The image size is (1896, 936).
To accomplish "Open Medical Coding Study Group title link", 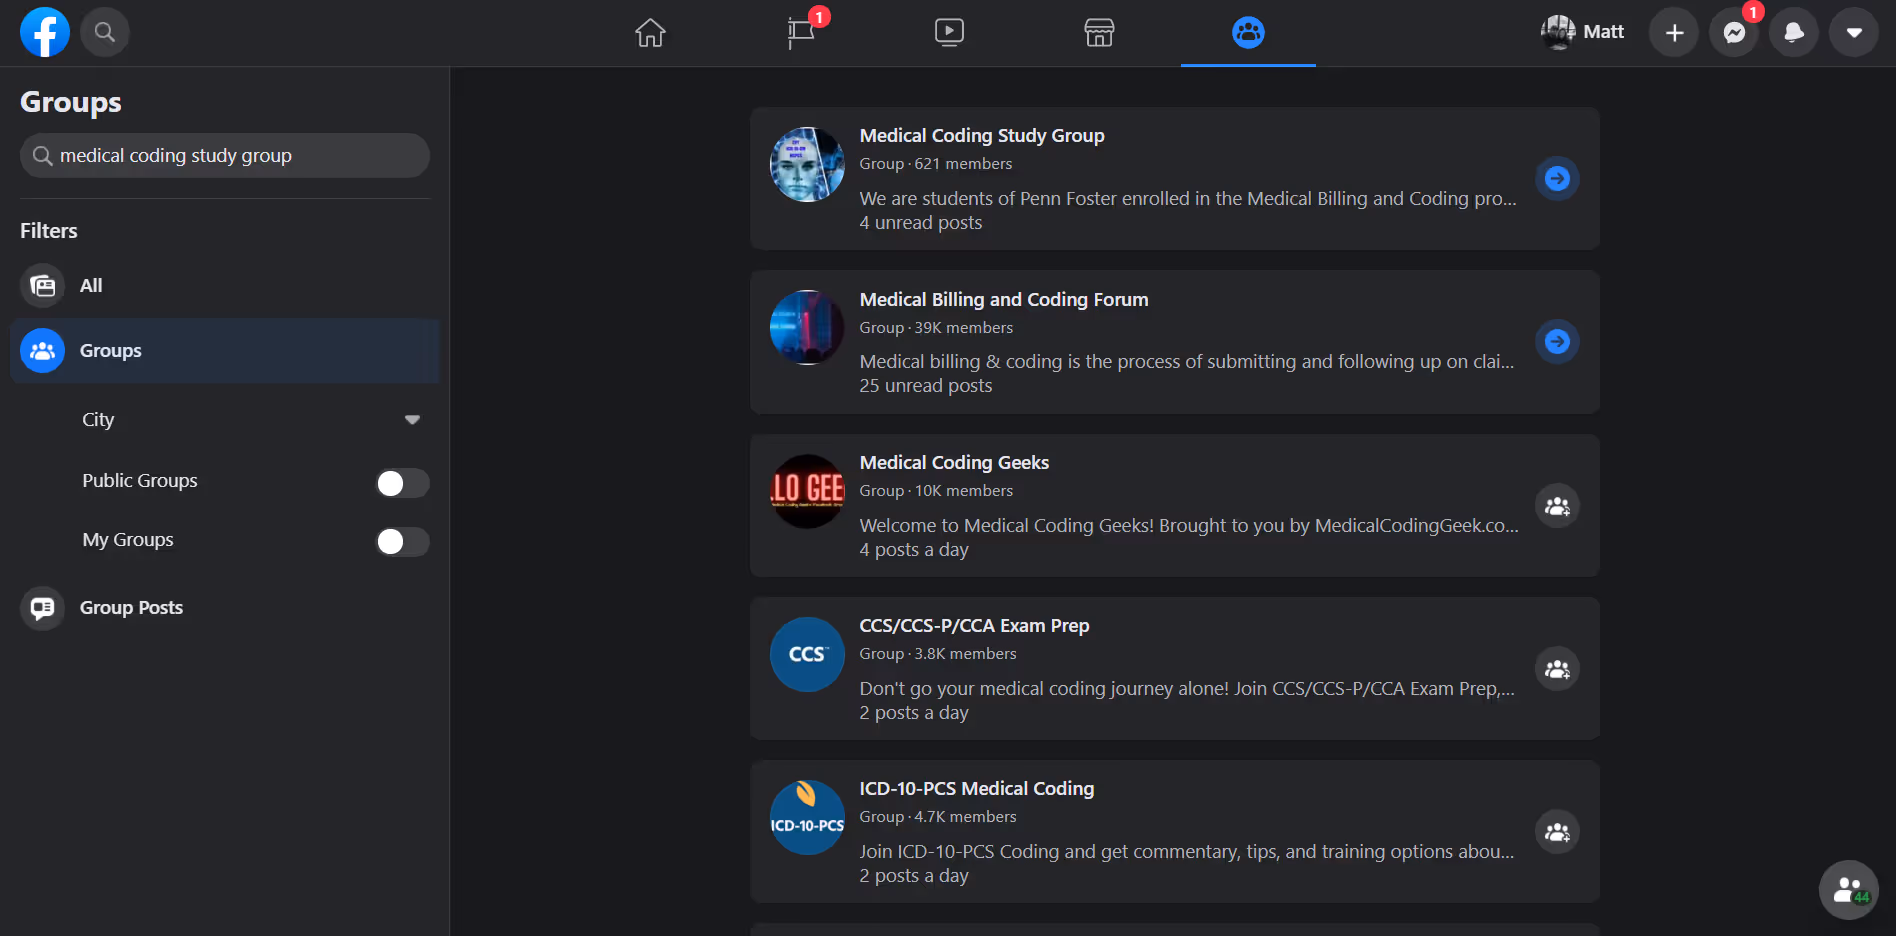I will pyautogui.click(x=982, y=136).
